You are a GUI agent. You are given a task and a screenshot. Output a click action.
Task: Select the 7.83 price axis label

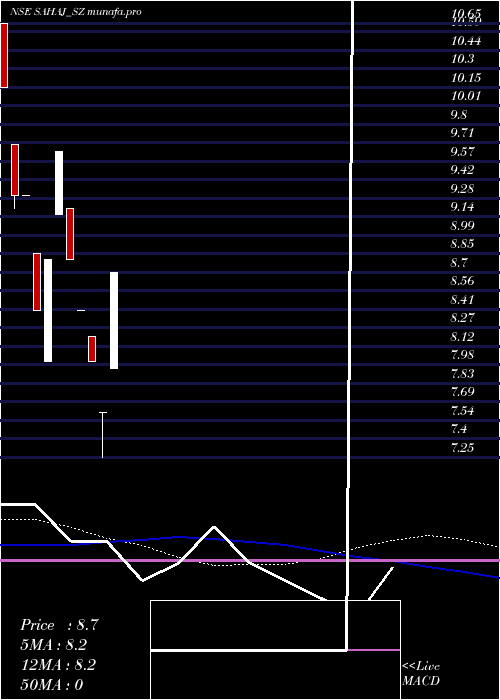point(462,373)
